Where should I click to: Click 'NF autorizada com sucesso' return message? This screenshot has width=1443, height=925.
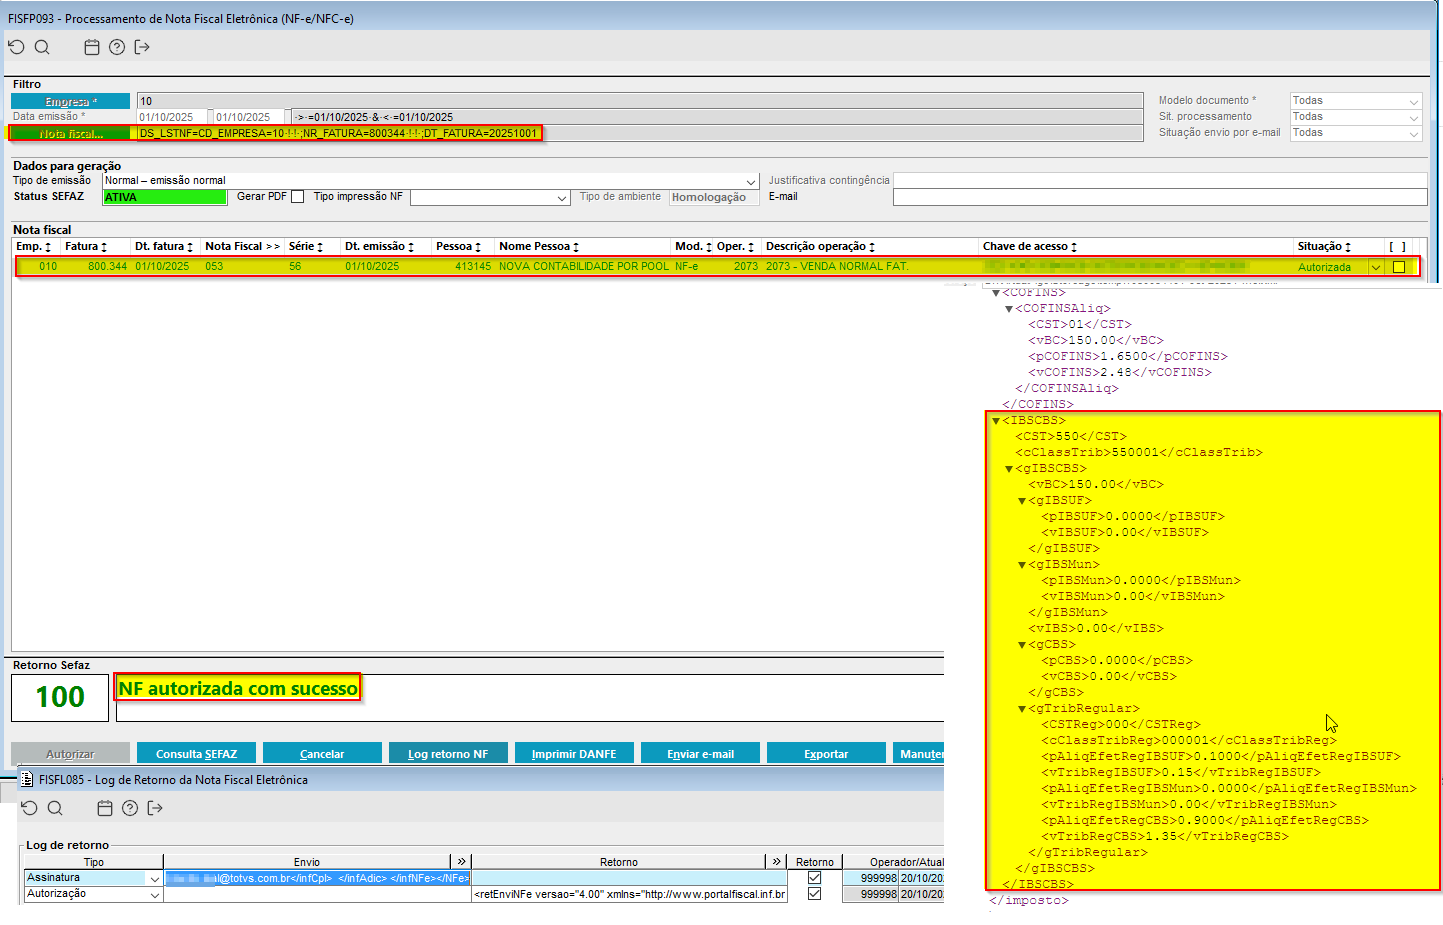[x=238, y=688]
